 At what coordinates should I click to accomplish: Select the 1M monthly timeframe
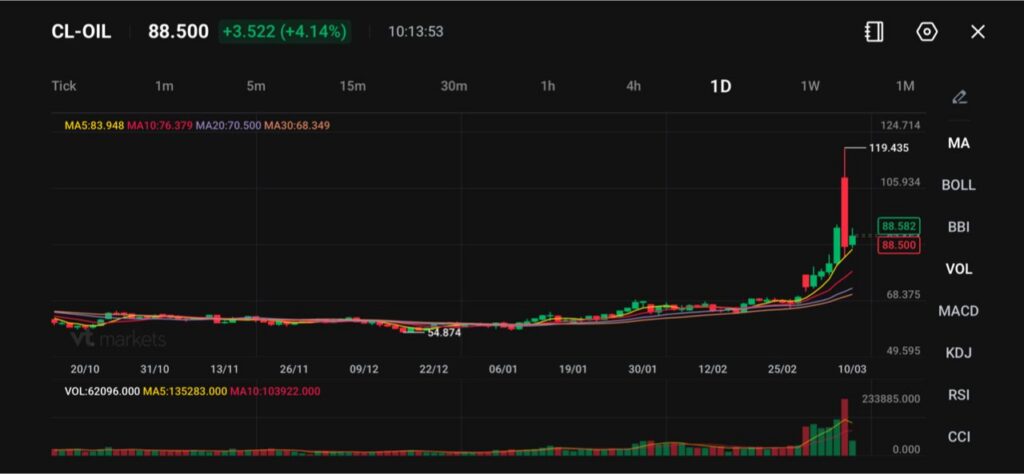(x=904, y=86)
